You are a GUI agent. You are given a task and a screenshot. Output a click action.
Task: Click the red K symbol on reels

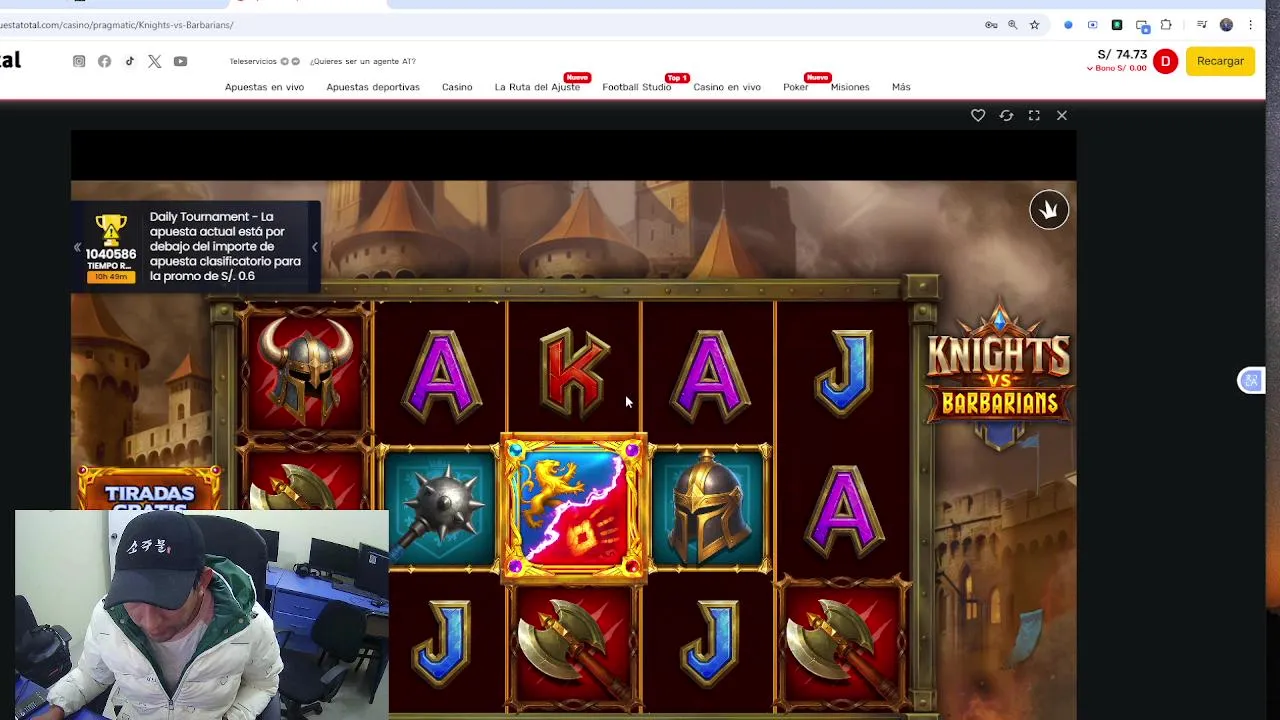[574, 372]
